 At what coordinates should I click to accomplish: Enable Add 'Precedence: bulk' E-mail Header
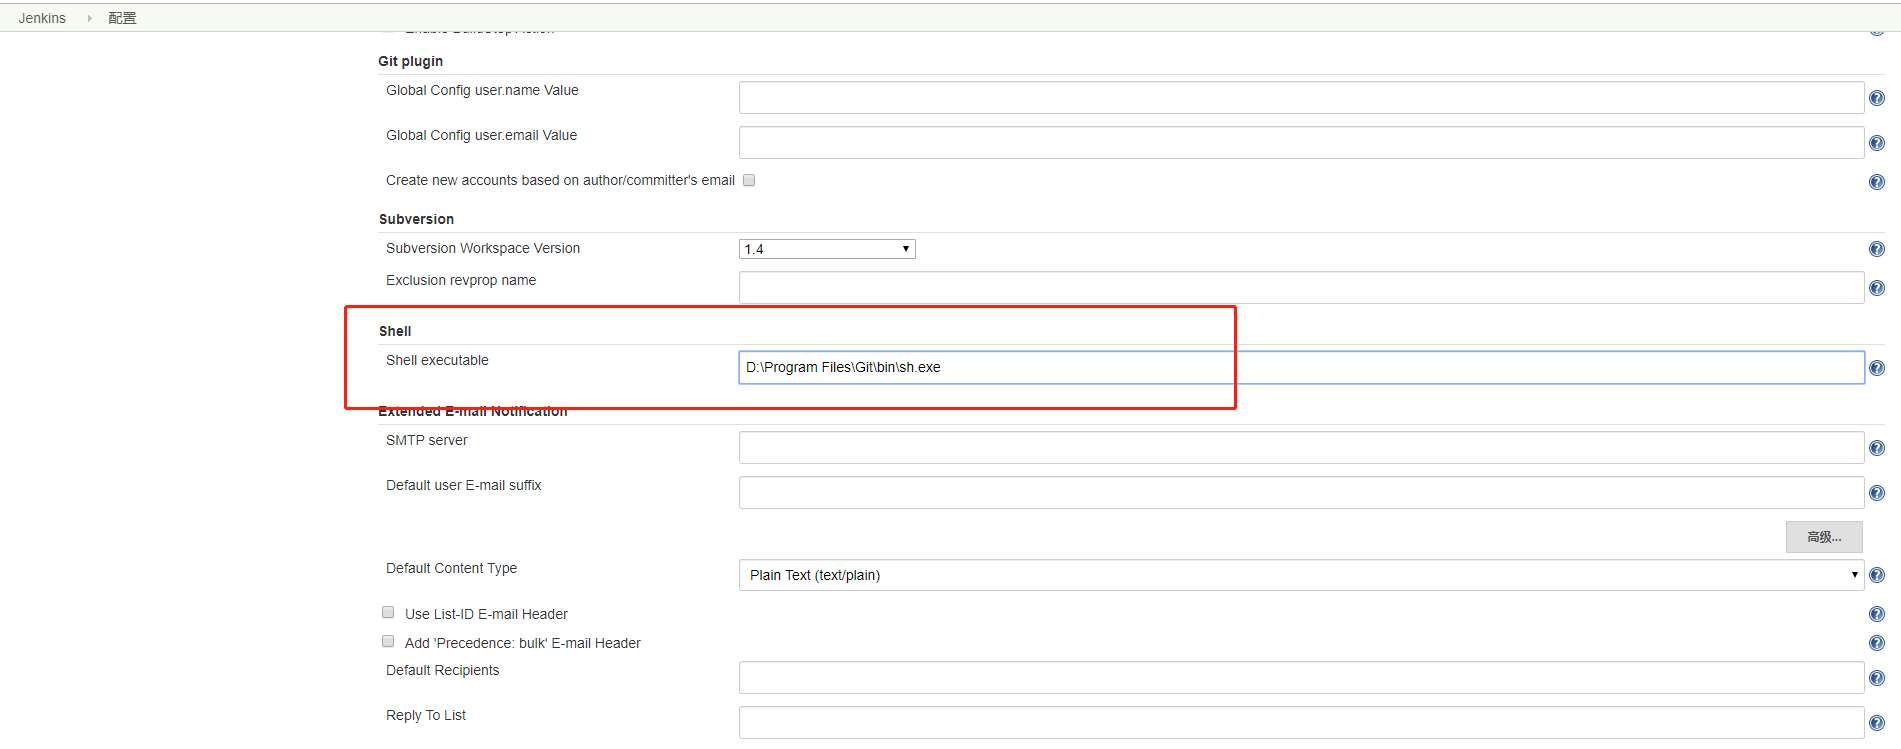point(388,641)
